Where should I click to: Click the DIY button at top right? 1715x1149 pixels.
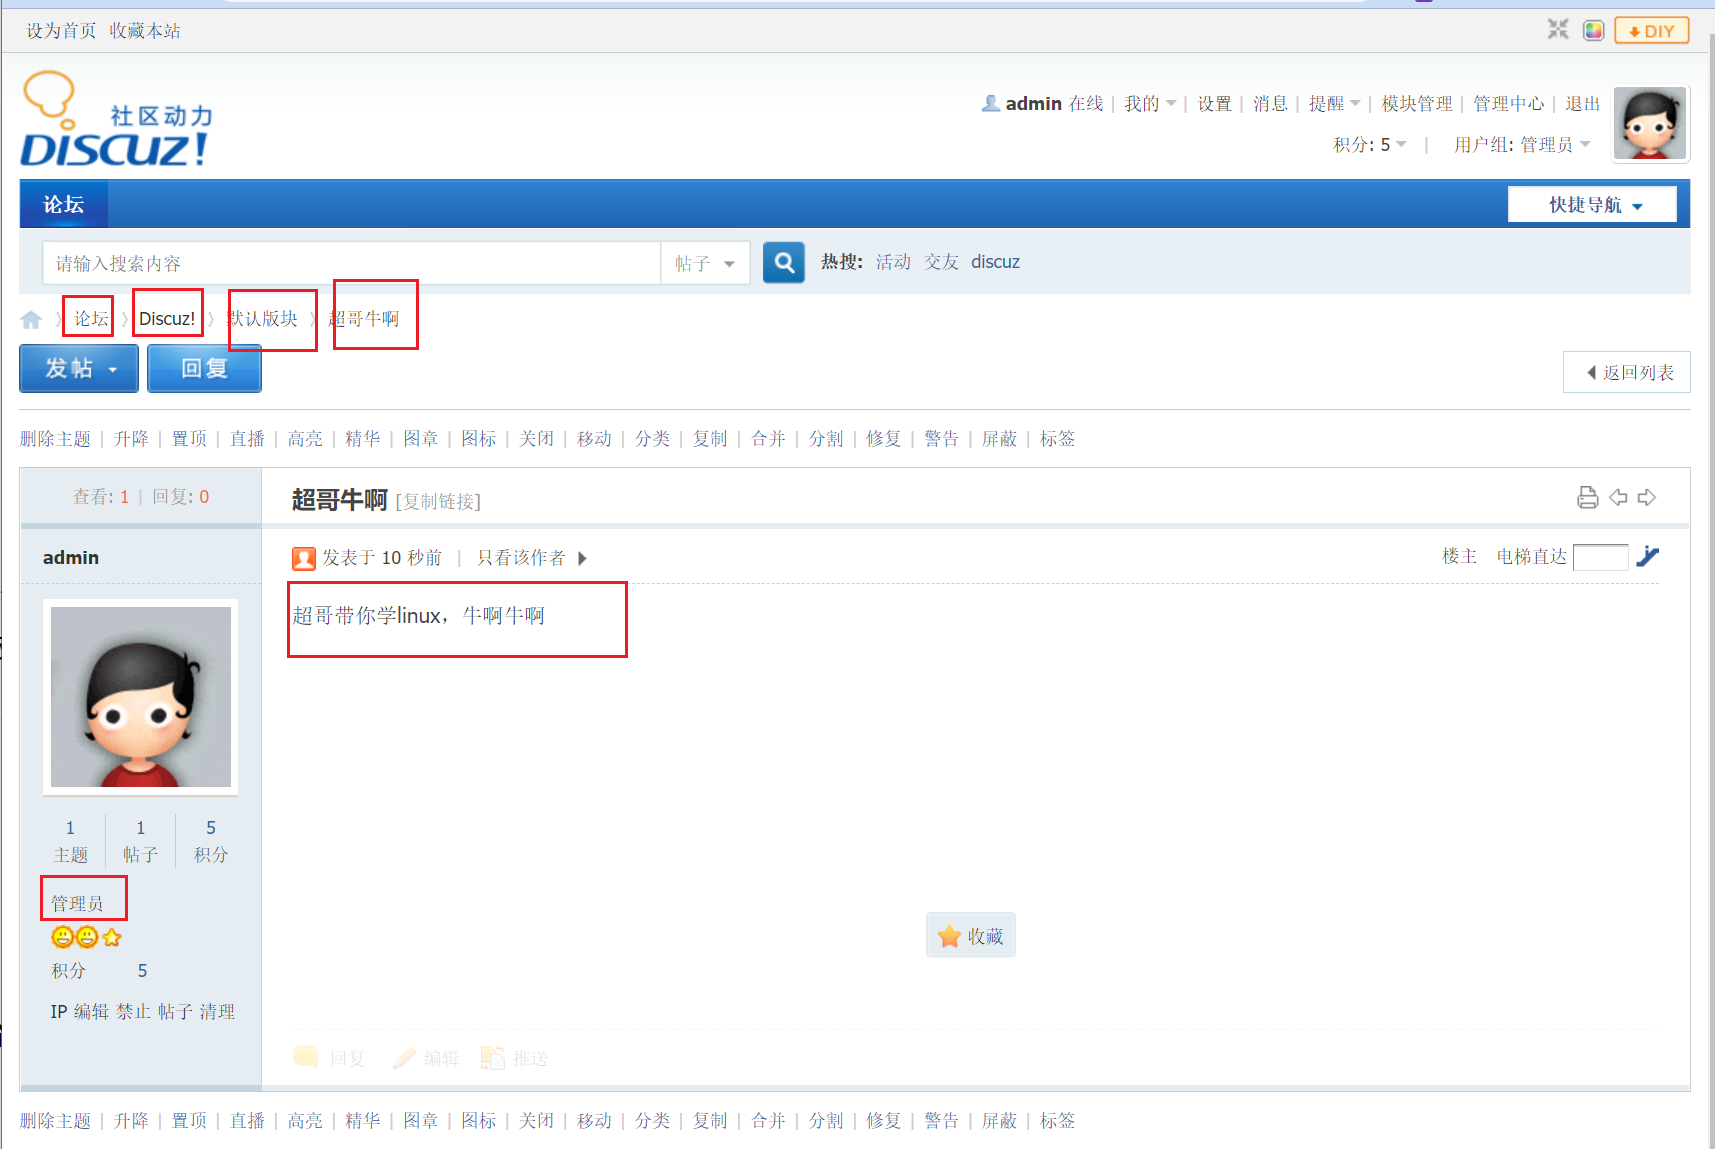click(1651, 31)
